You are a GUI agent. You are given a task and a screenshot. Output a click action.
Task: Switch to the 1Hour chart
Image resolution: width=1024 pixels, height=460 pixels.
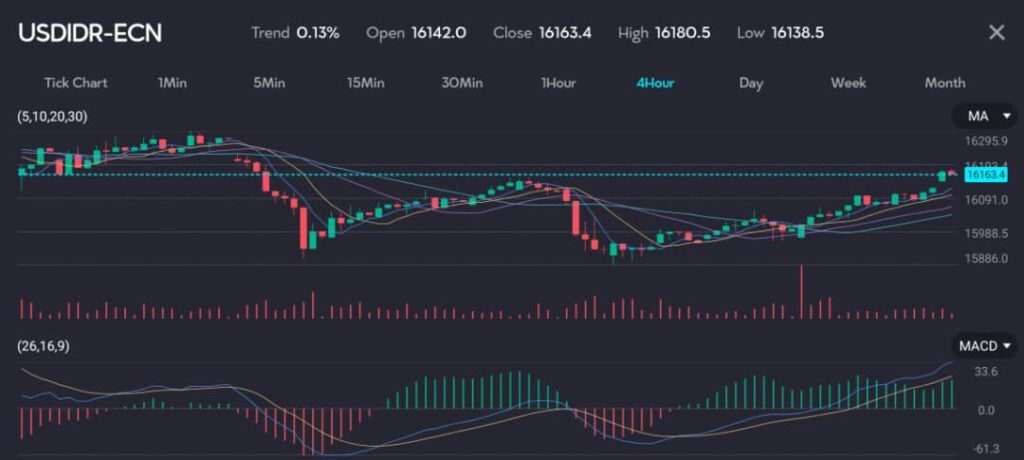558,83
